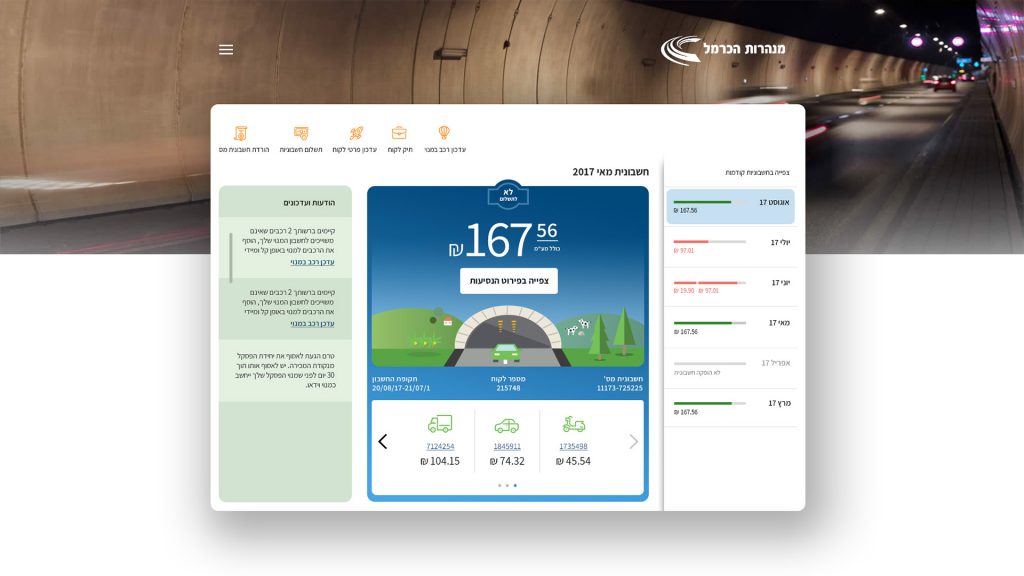Select the green scooter icon in the vehicle carousel
The image size is (1024, 576).
[573, 424]
